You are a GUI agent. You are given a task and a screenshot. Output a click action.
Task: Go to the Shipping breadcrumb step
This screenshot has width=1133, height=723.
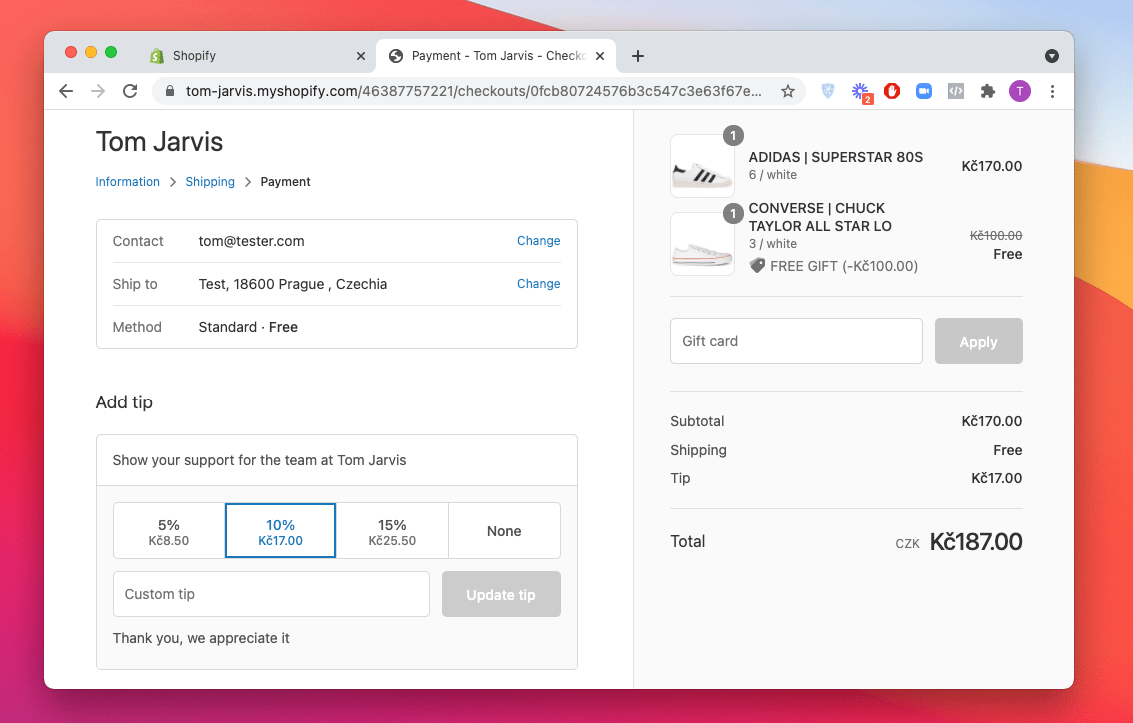point(210,181)
